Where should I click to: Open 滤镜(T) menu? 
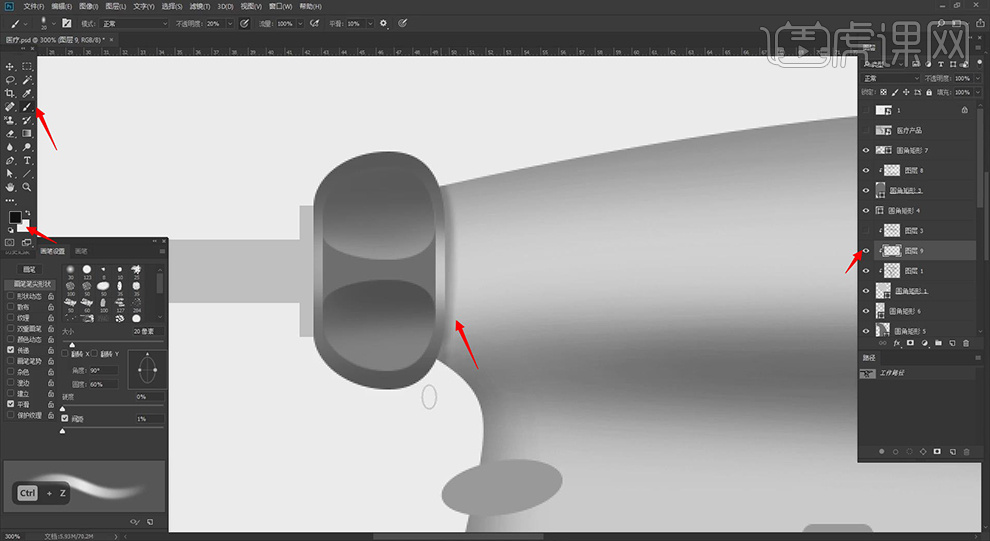[x=200, y=6]
